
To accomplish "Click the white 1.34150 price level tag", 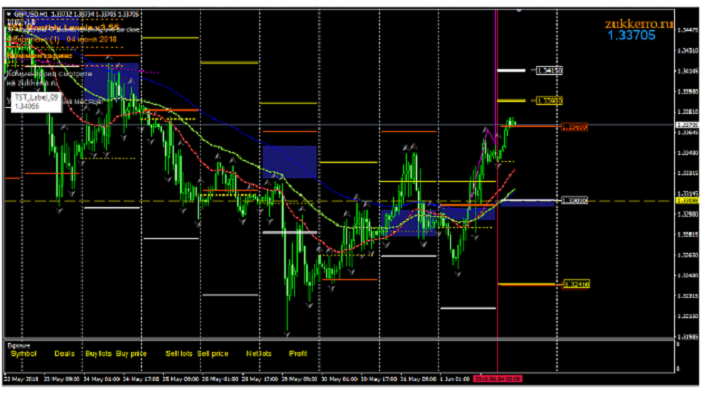I will click(549, 71).
